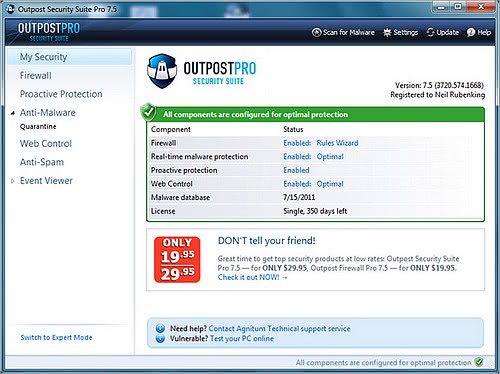Viewport: 500px width, 374px height.
Task: Select Event Viewer in sidebar
Action: tap(46, 181)
